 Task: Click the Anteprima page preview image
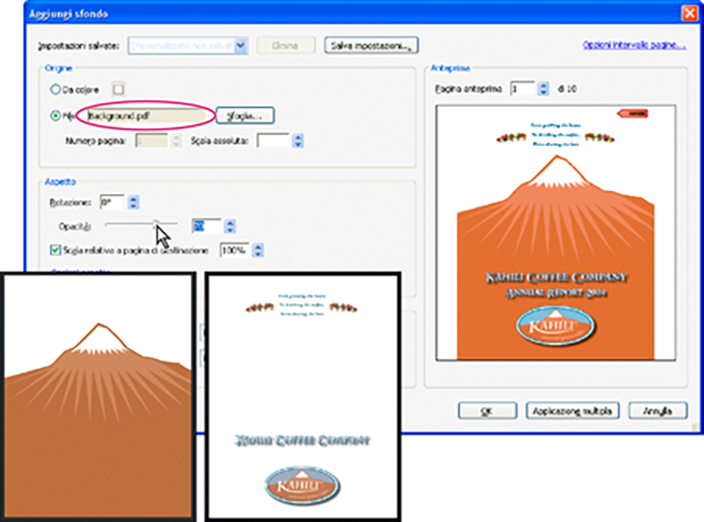(556, 232)
